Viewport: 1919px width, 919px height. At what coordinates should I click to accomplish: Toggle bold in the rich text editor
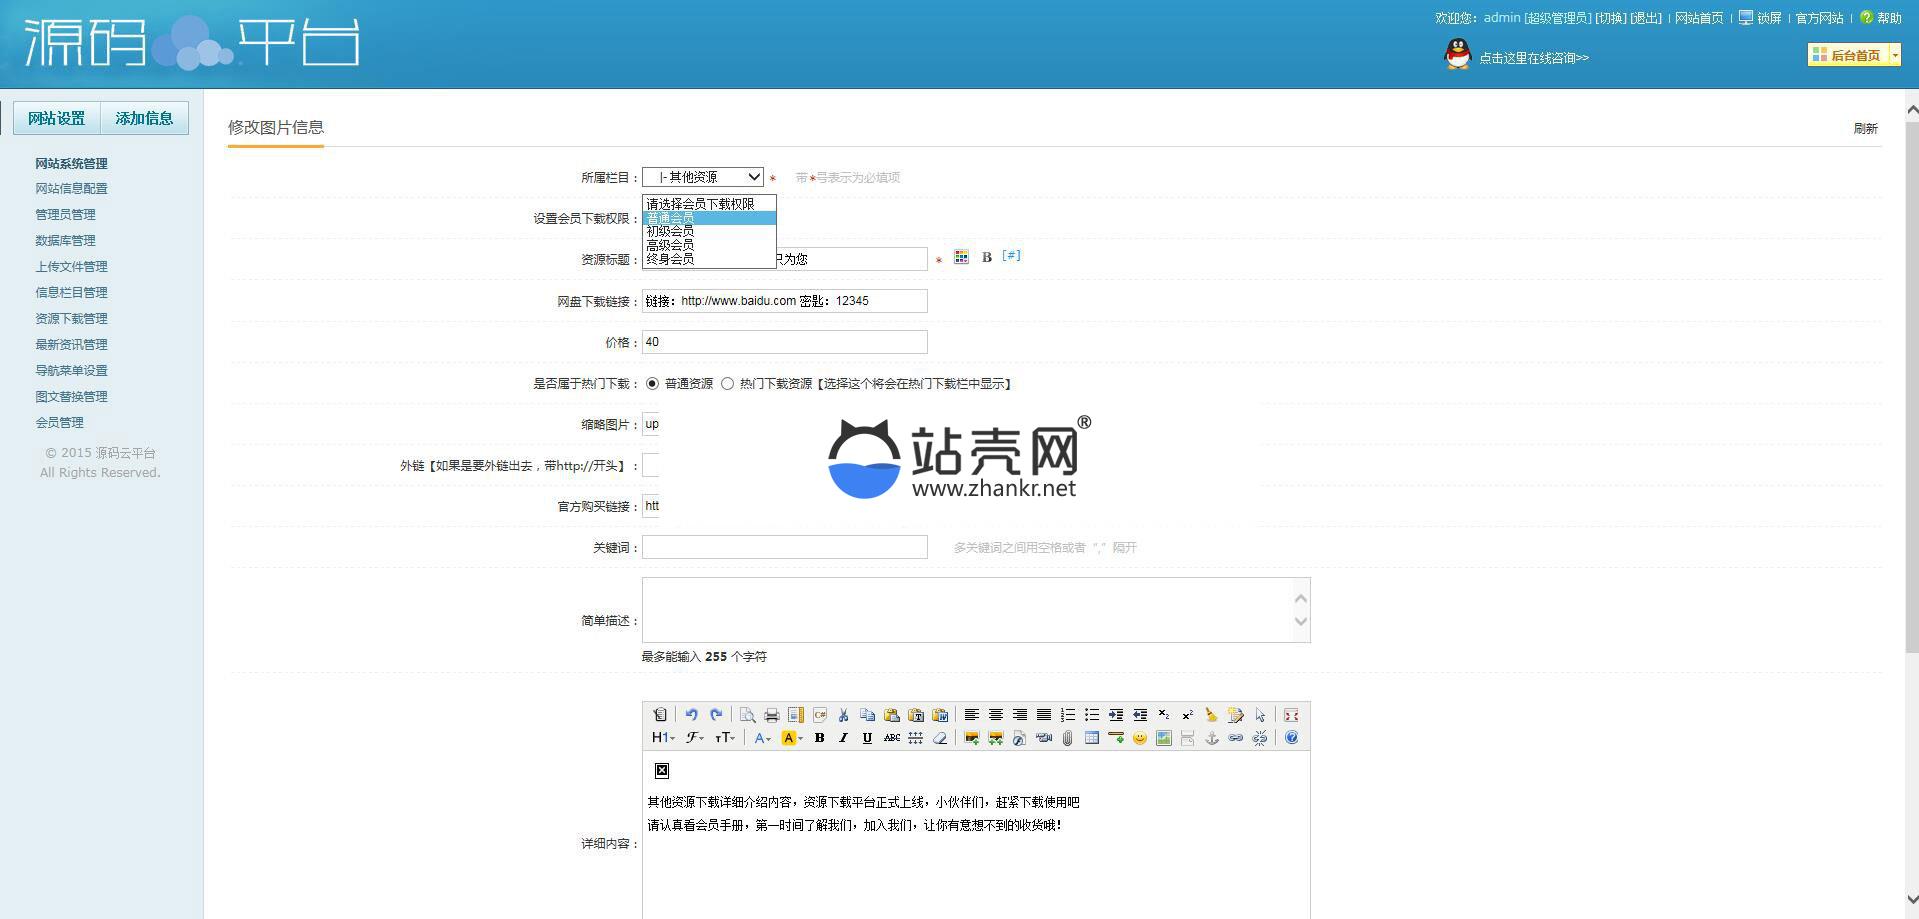819,738
